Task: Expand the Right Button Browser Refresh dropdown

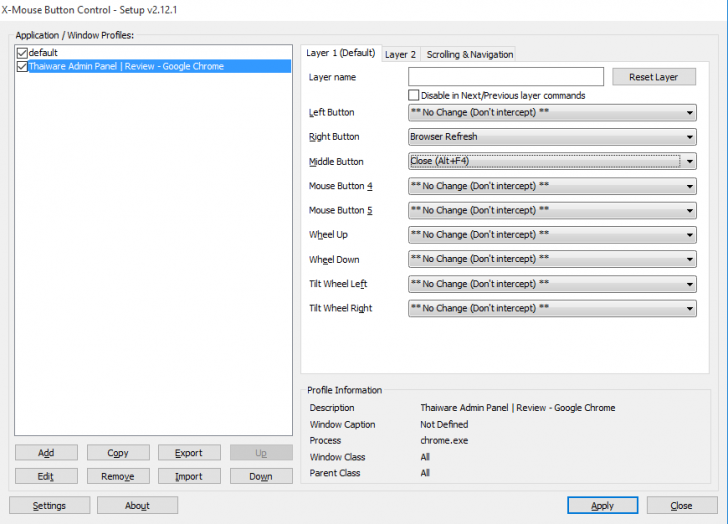Action: click(x=552, y=137)
